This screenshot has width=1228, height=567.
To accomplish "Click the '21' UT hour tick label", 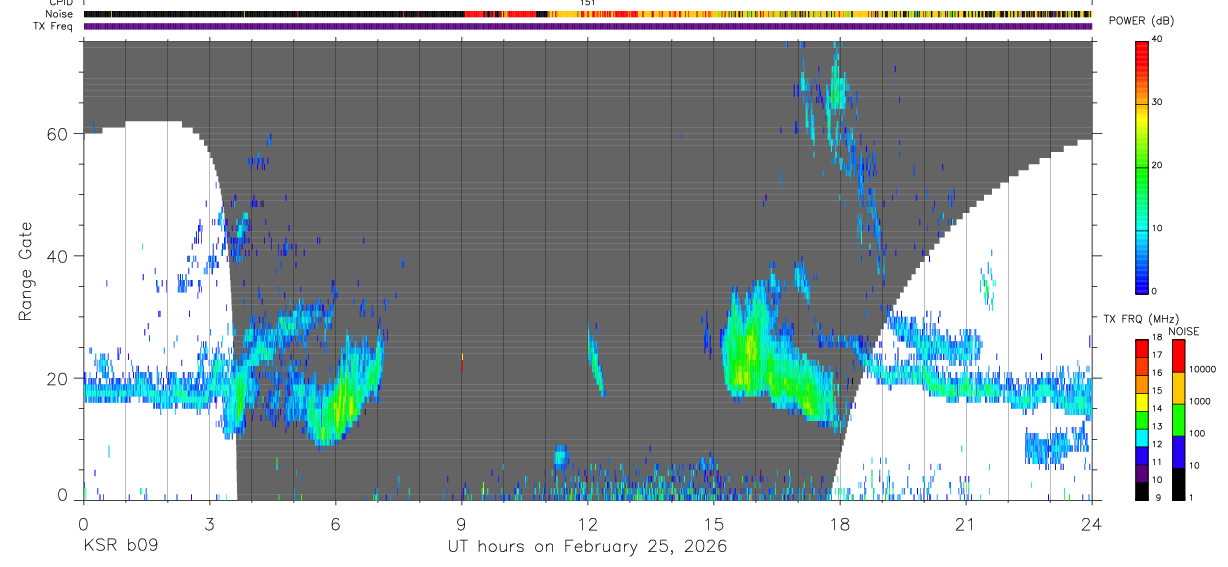I will pyautogui.click(x=965, y=525).
